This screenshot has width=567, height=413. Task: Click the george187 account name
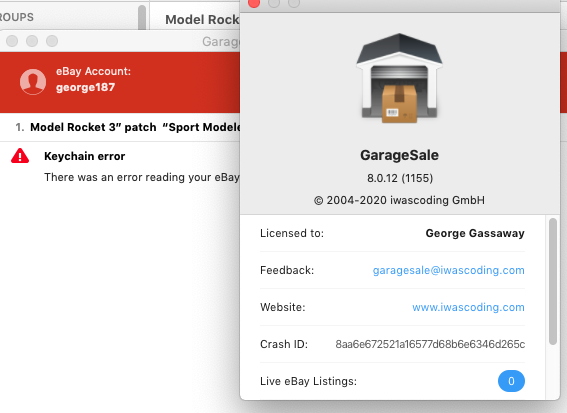click(85, 87)
